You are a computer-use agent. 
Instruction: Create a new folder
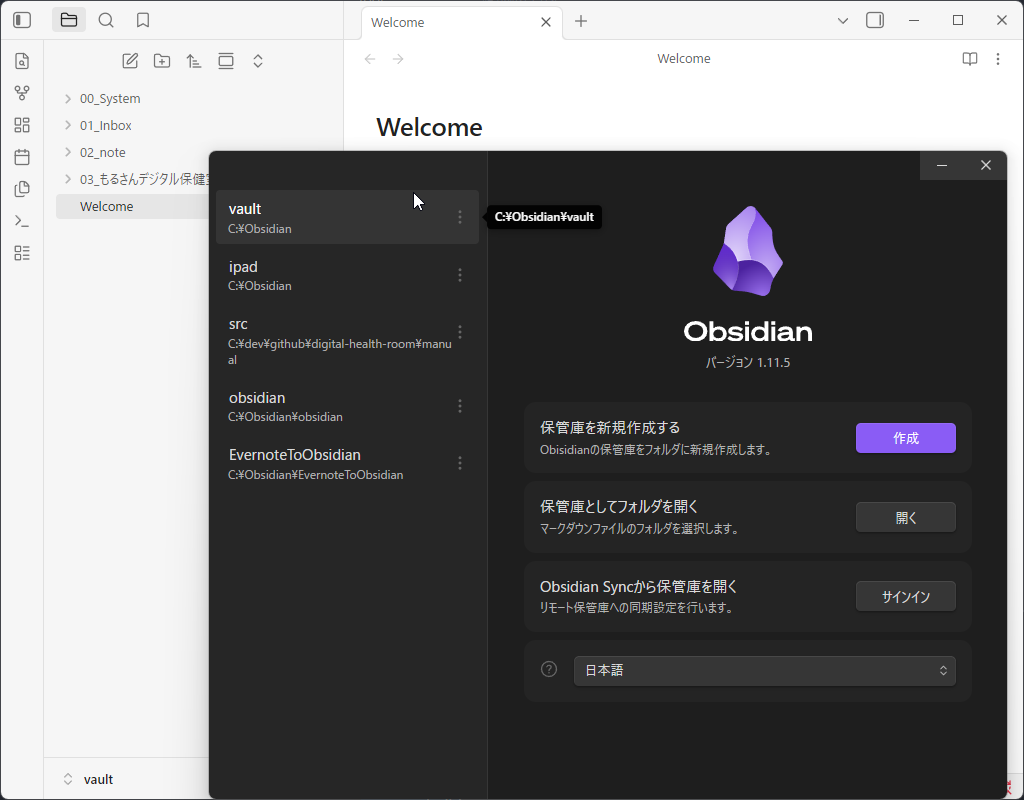pyautogui.click(x=162, y=61)
